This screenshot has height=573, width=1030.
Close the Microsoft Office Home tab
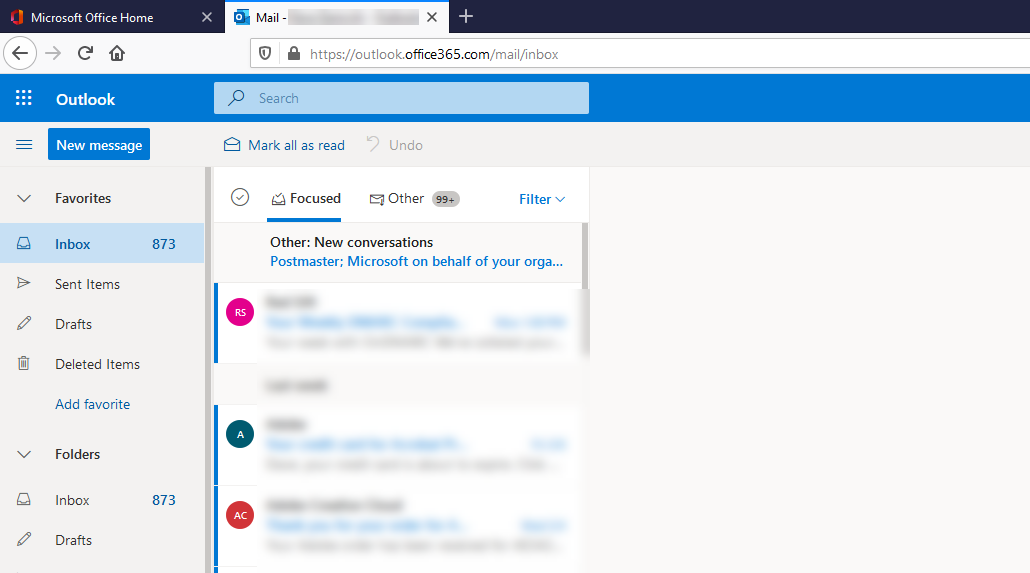click(207, 17)
